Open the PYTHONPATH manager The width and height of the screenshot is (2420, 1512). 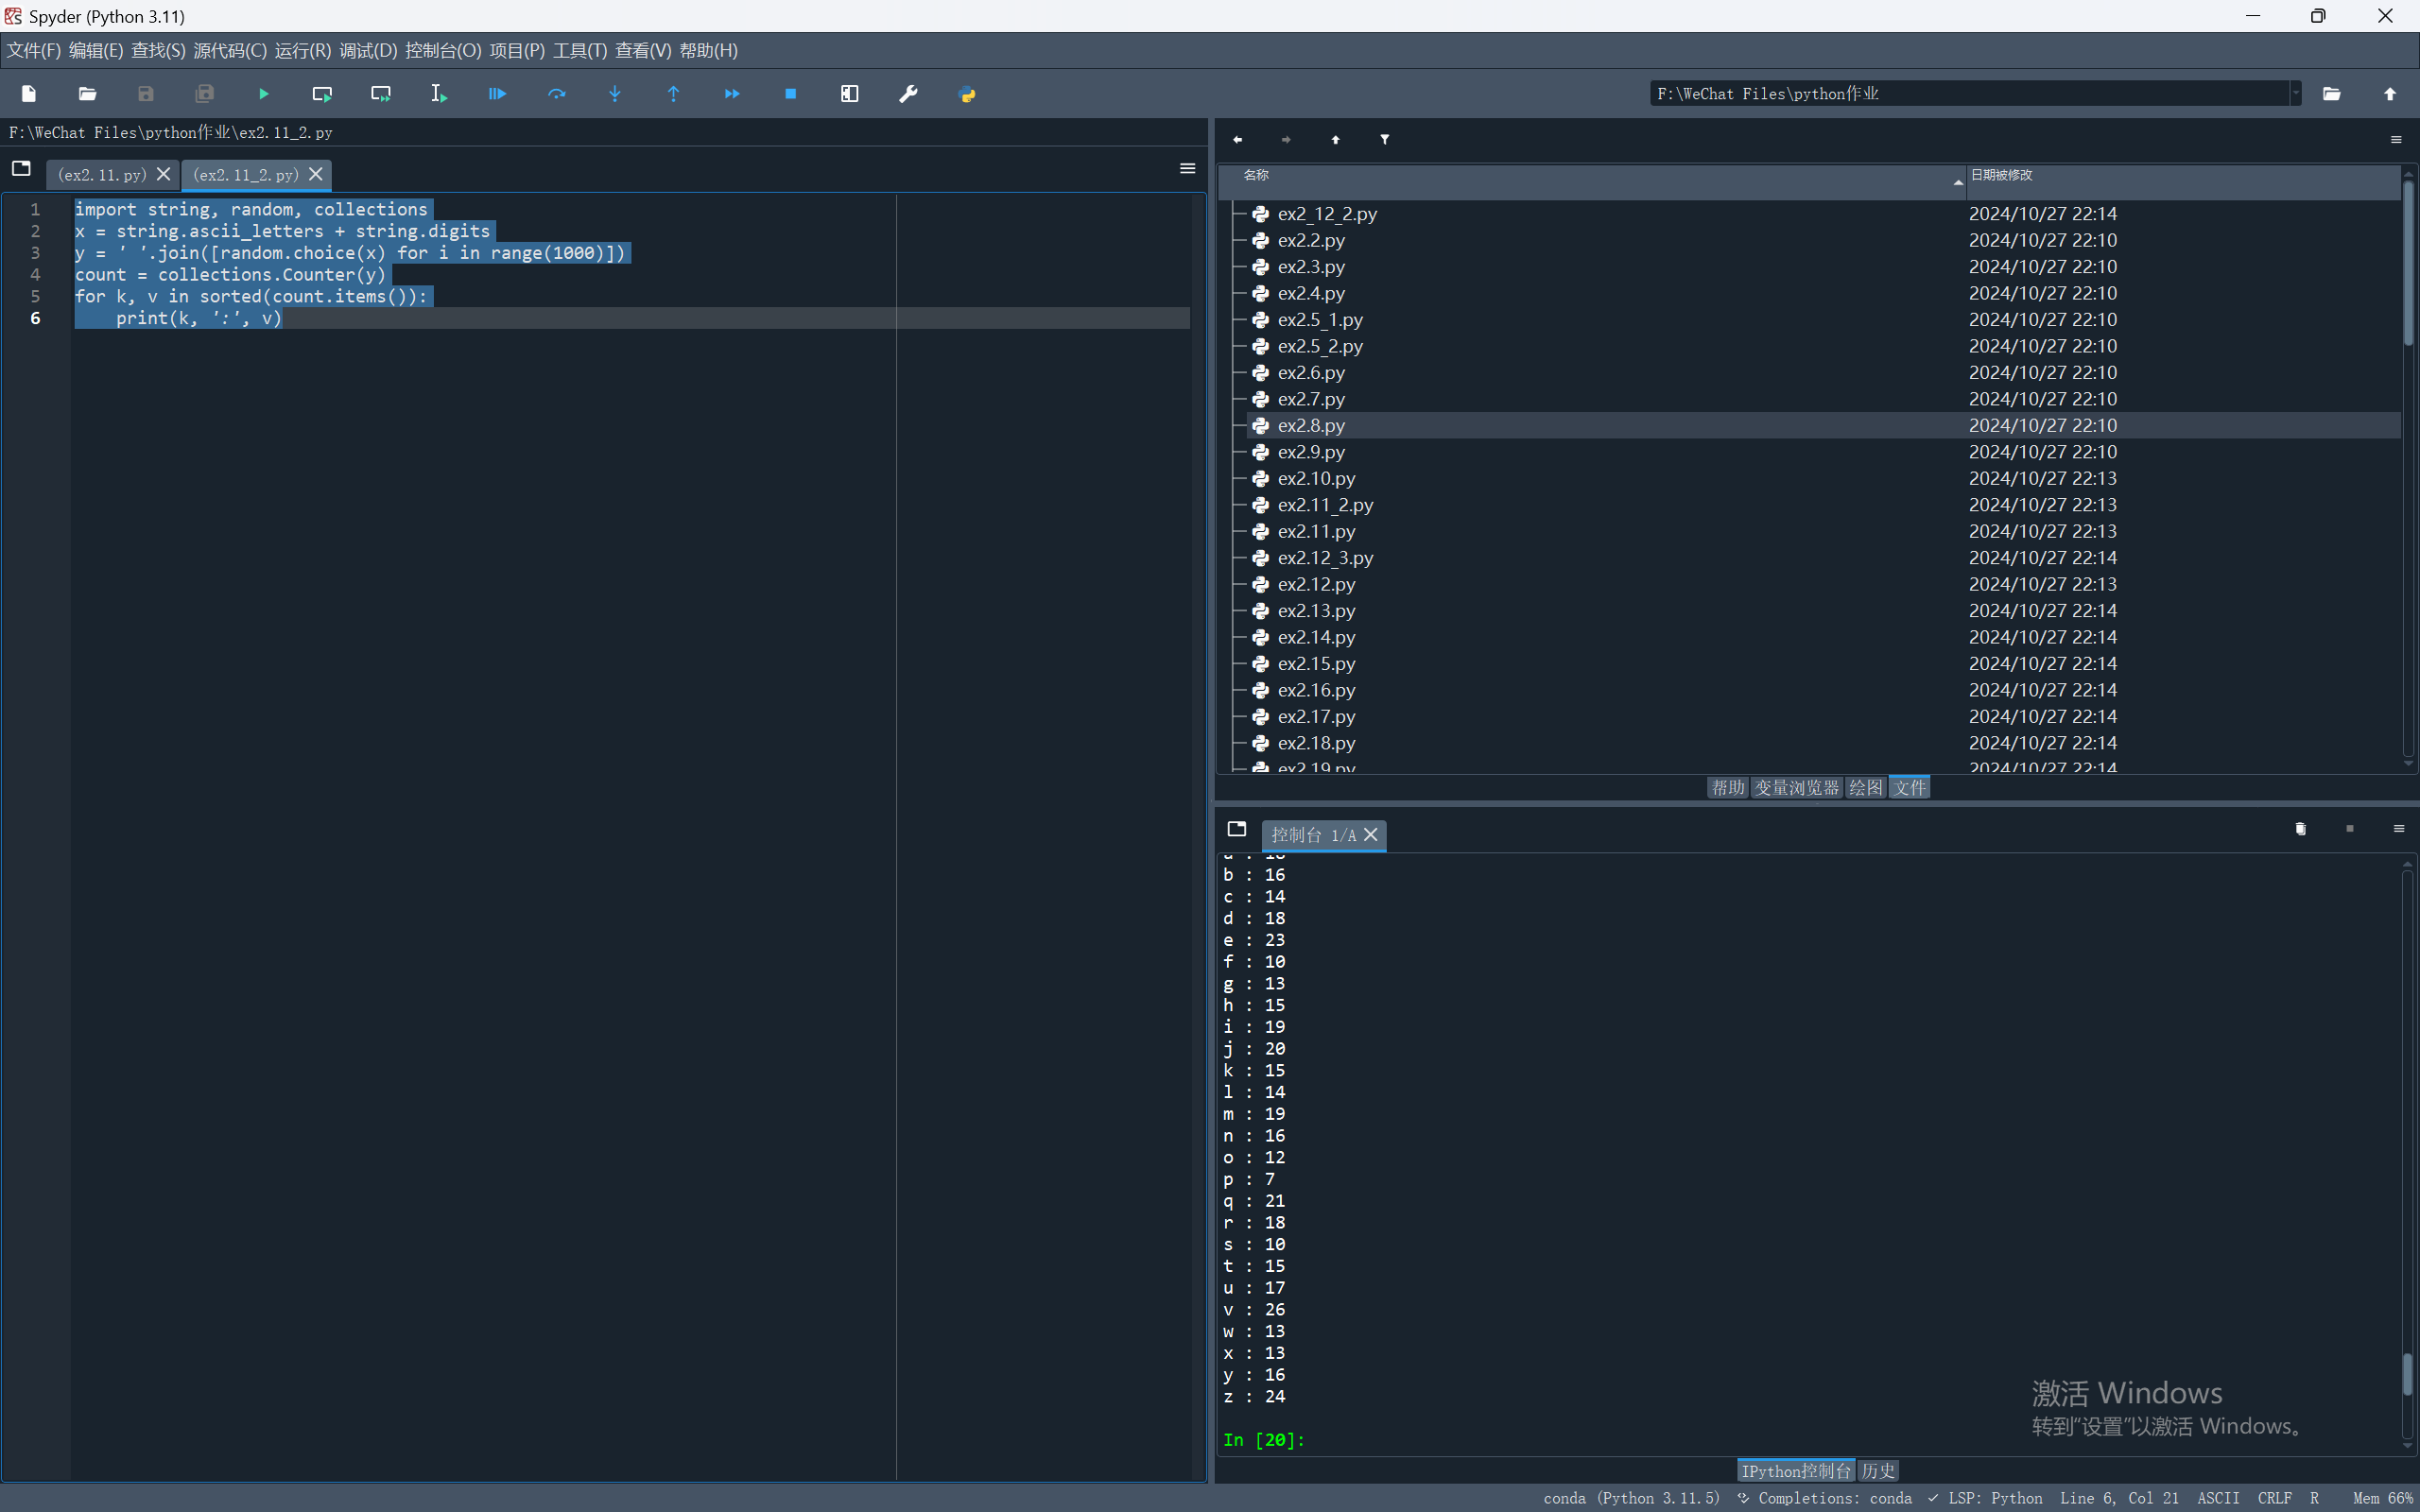(967, 94)
